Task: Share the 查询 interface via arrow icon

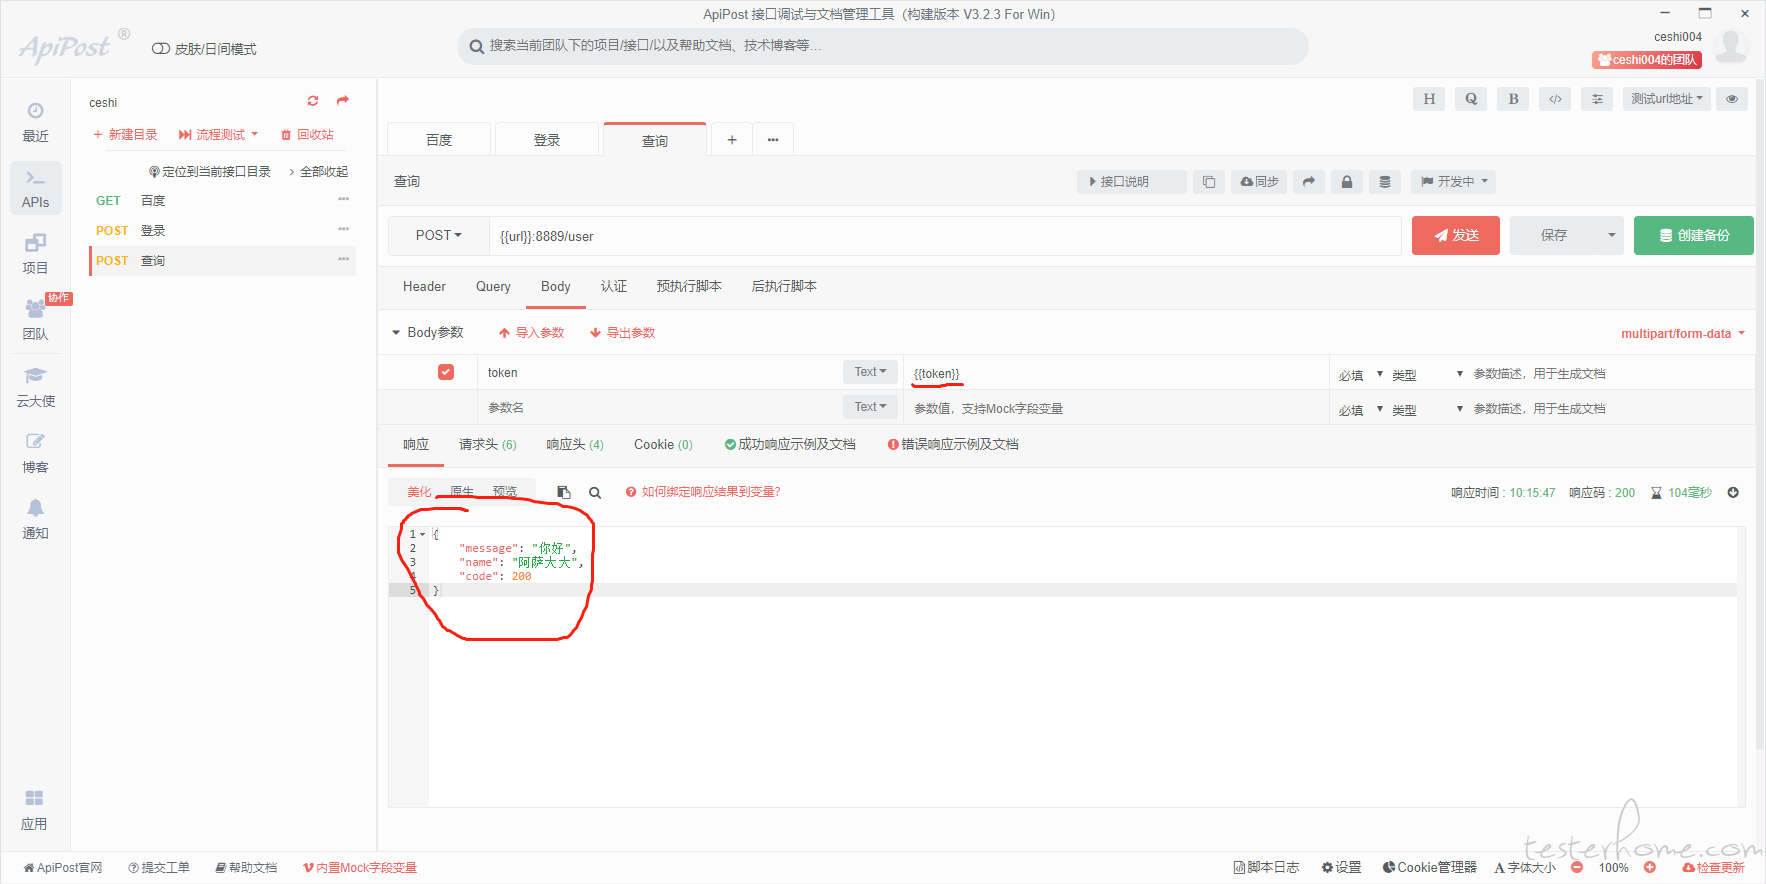Action: pos(1309,182)
